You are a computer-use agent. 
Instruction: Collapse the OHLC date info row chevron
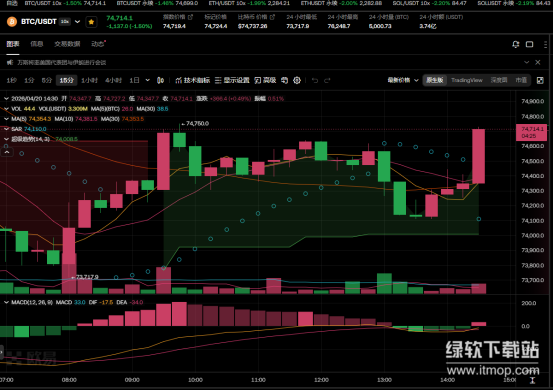point(6,99)
